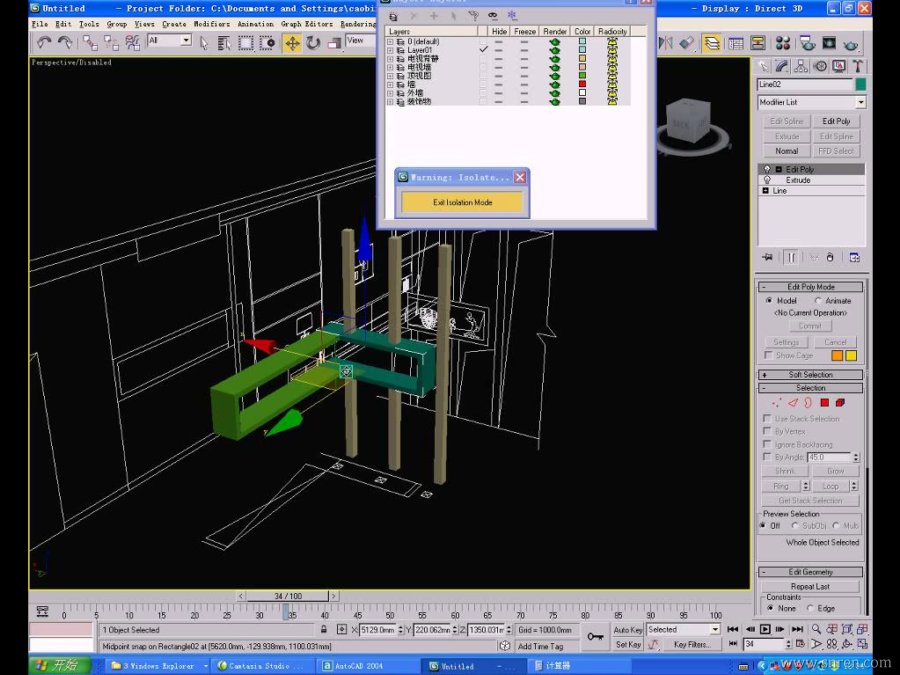Open the File menu
Viewport: 900px width, 675px height.
[x=40, y=24]
